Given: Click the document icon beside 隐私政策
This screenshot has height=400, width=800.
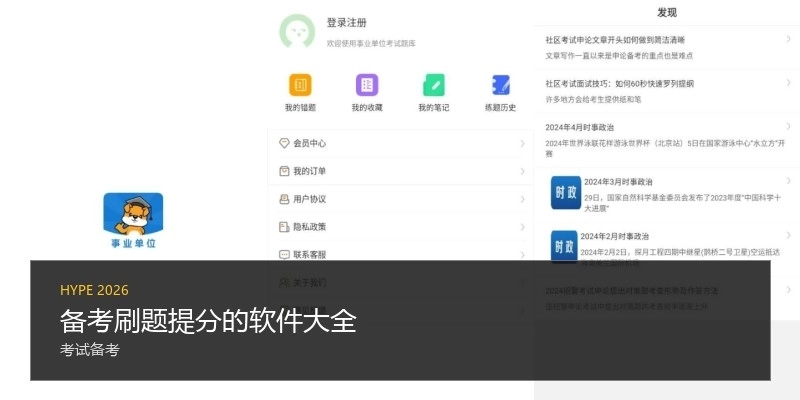Looking at the screenshot, I should [x=284, y=227].
